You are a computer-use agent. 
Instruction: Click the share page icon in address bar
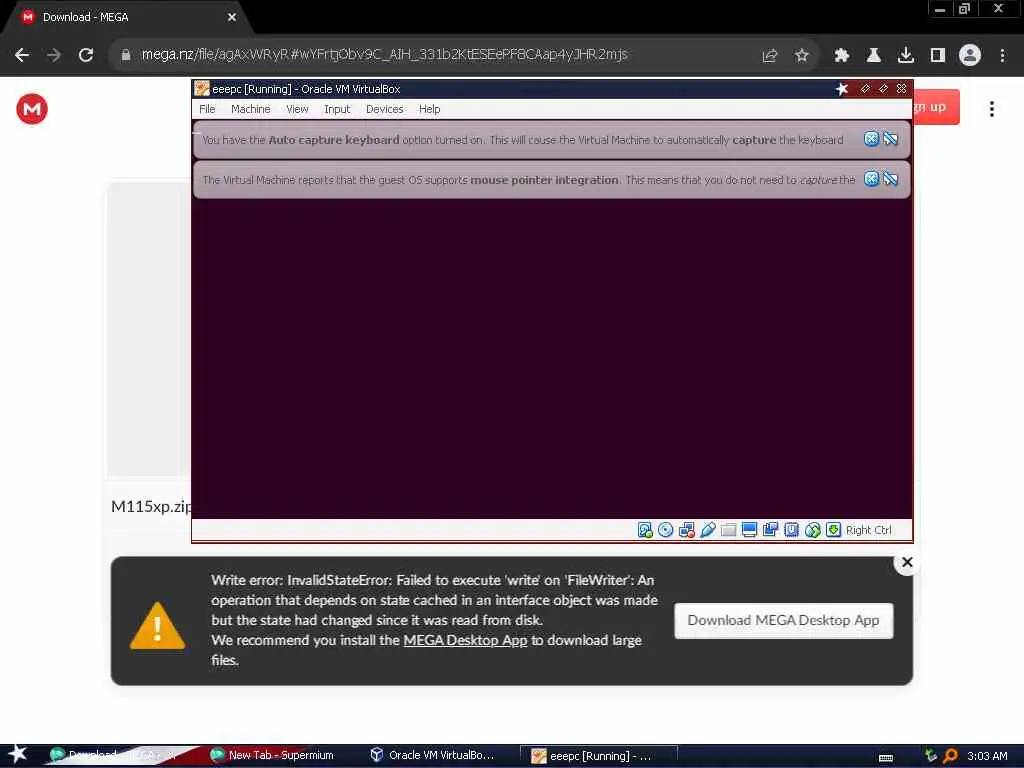(769, 56)
